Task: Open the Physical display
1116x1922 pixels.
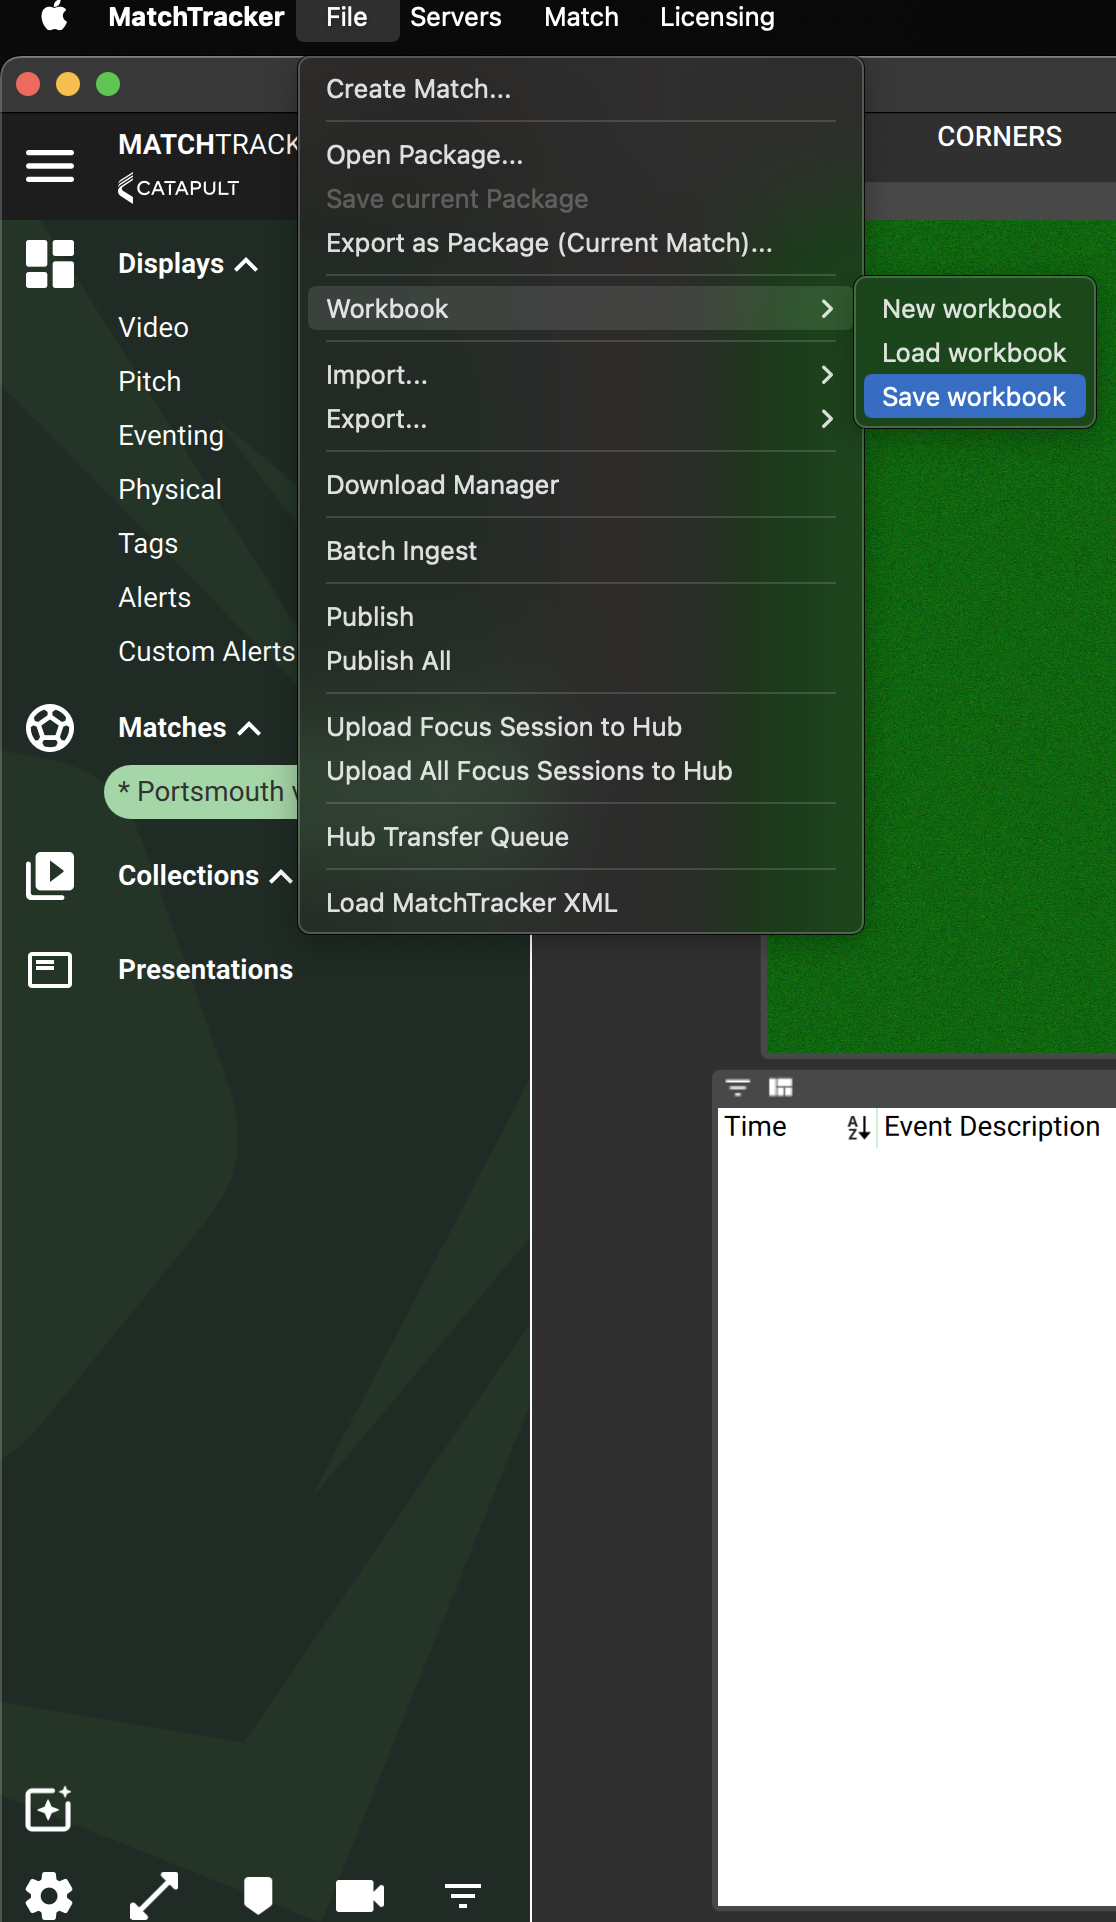Action: coord(170,490)
